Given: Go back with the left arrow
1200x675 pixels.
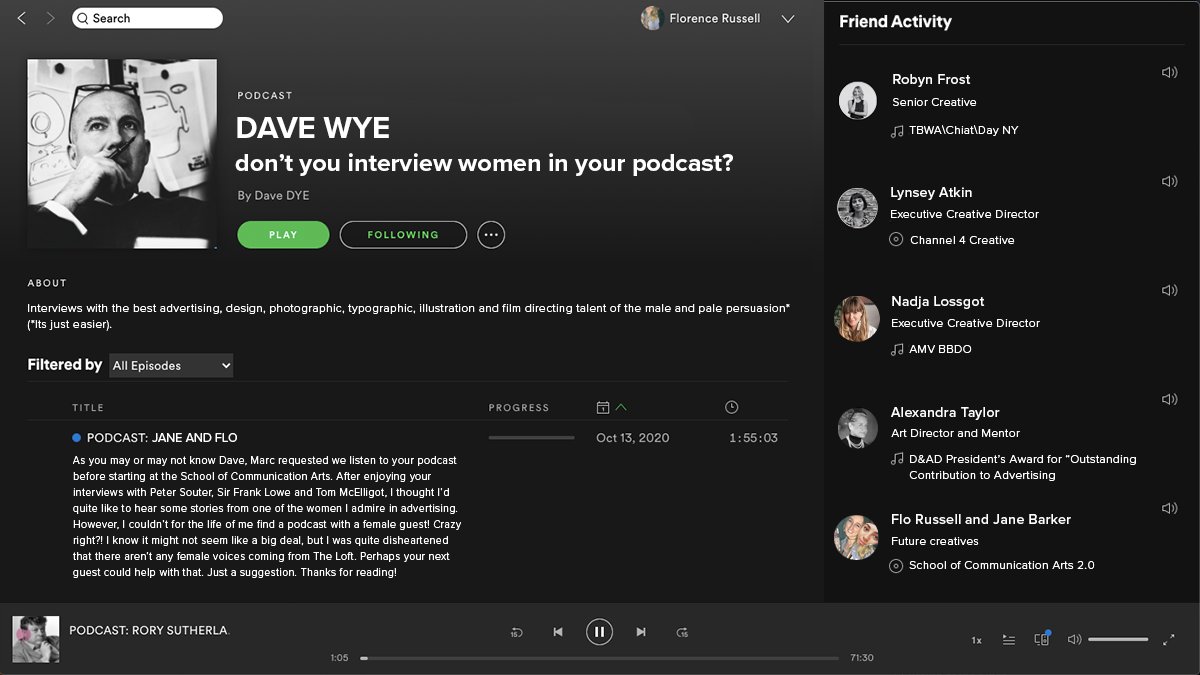Looking at the screenshot, I should coord(22,18).
